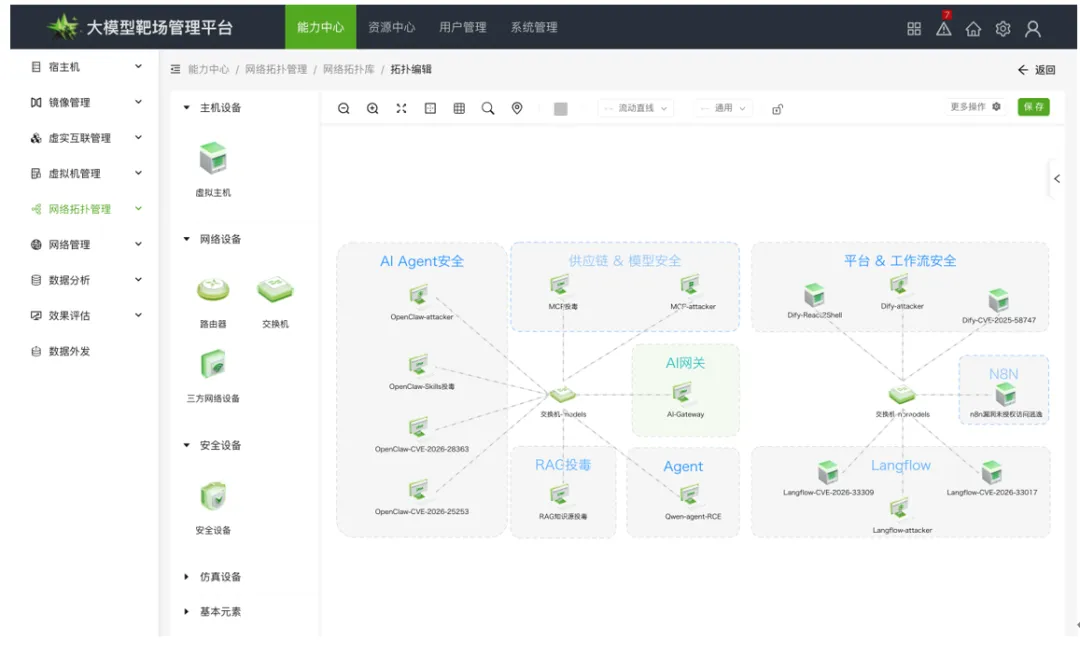1080x655 pixels.
Task: Select MCP-attacker node on canvas
Action: [x=690, y=284]
